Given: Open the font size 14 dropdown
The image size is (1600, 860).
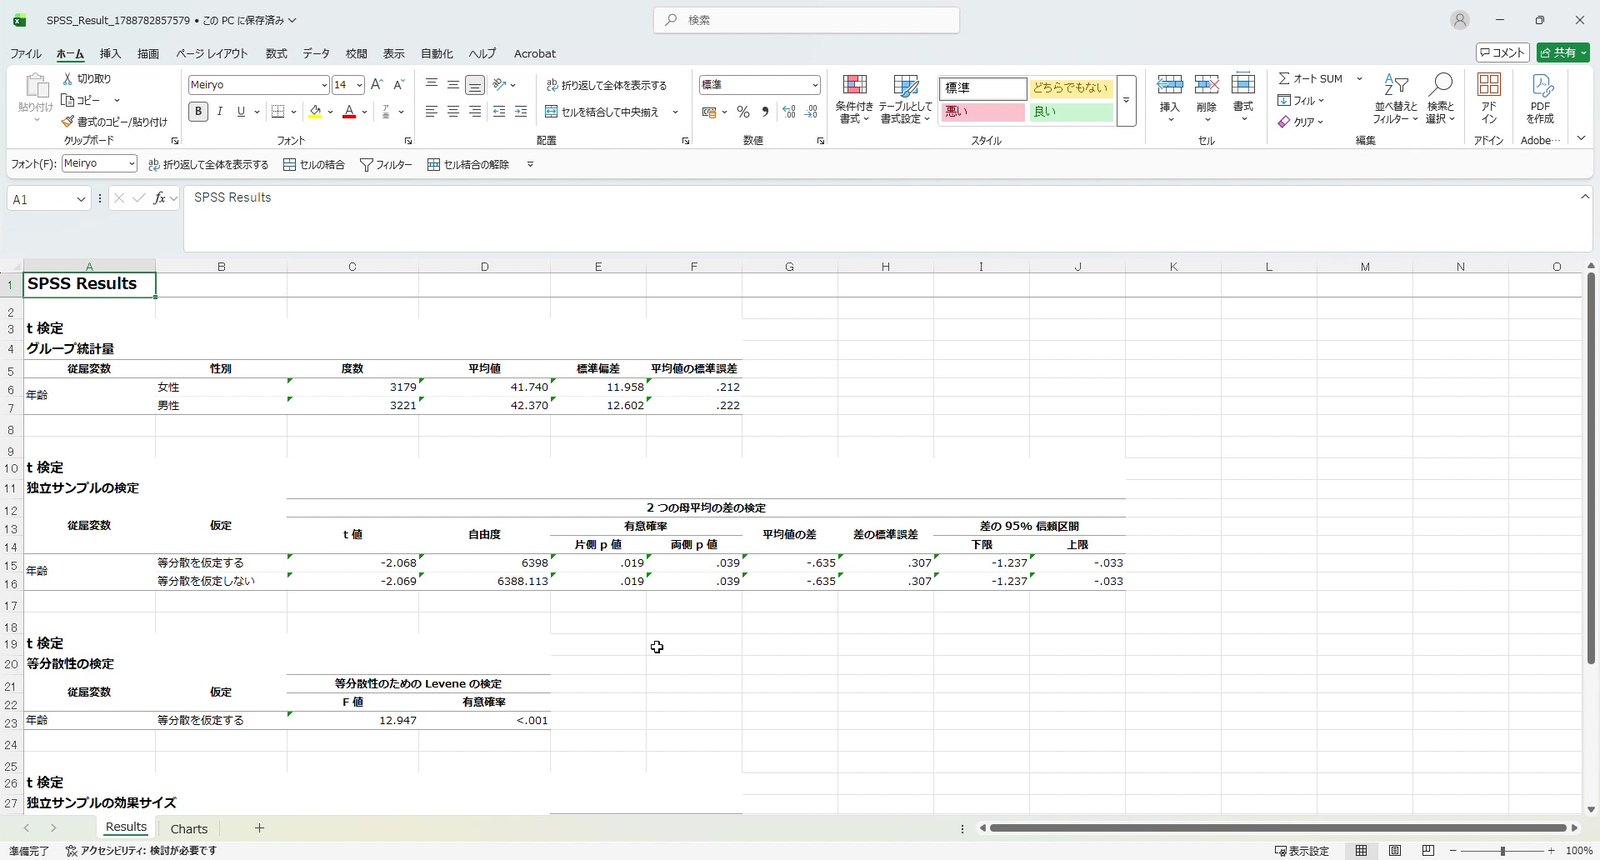Looking at the screenshot, I should (358, 85).
